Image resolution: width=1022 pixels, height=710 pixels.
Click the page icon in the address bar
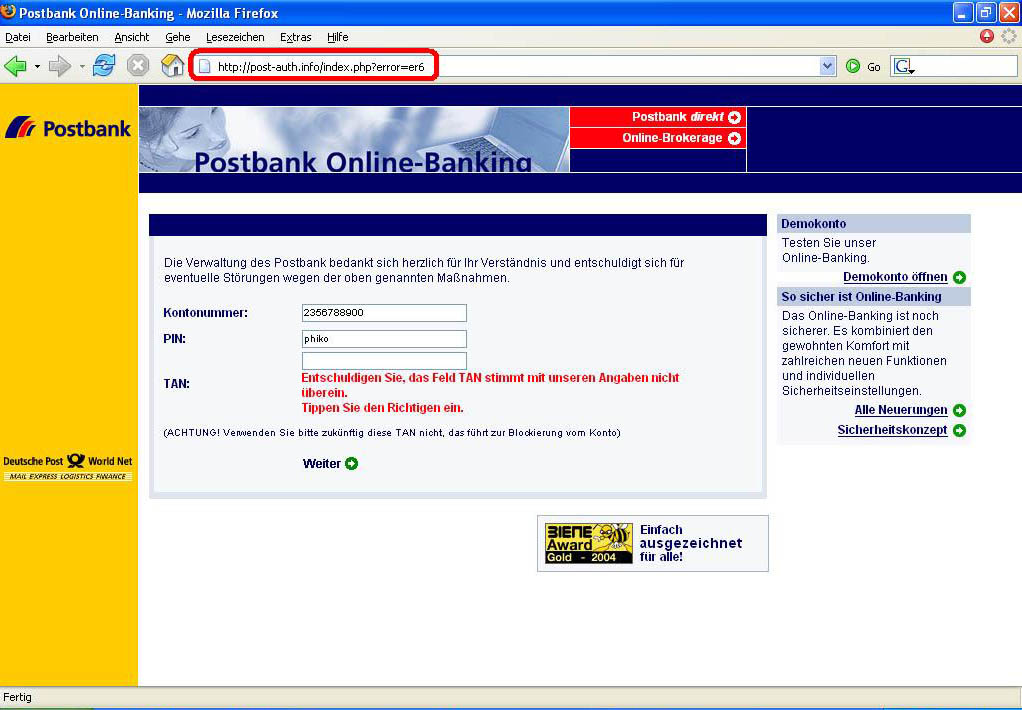tap(205, 67)
